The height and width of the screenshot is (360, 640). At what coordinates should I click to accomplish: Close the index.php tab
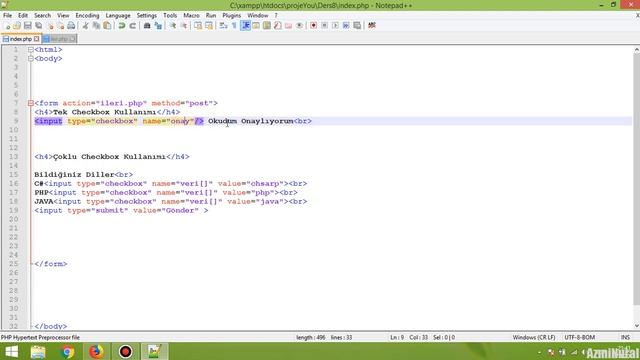37,39
